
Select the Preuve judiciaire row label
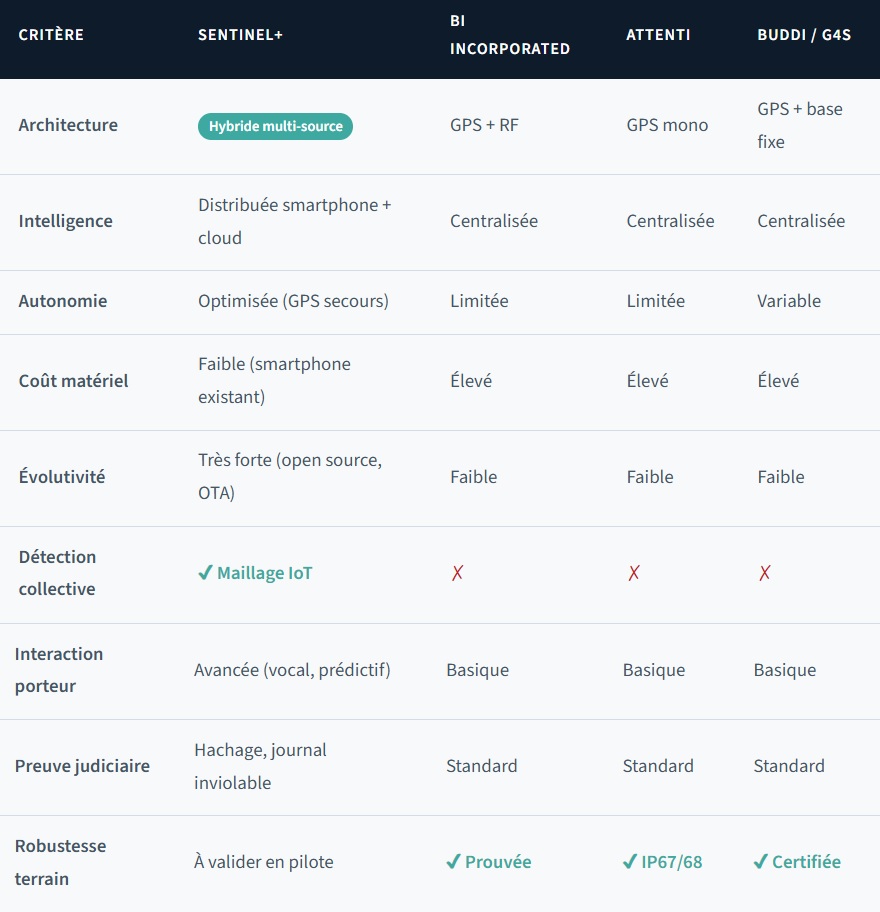pos(82,766)
